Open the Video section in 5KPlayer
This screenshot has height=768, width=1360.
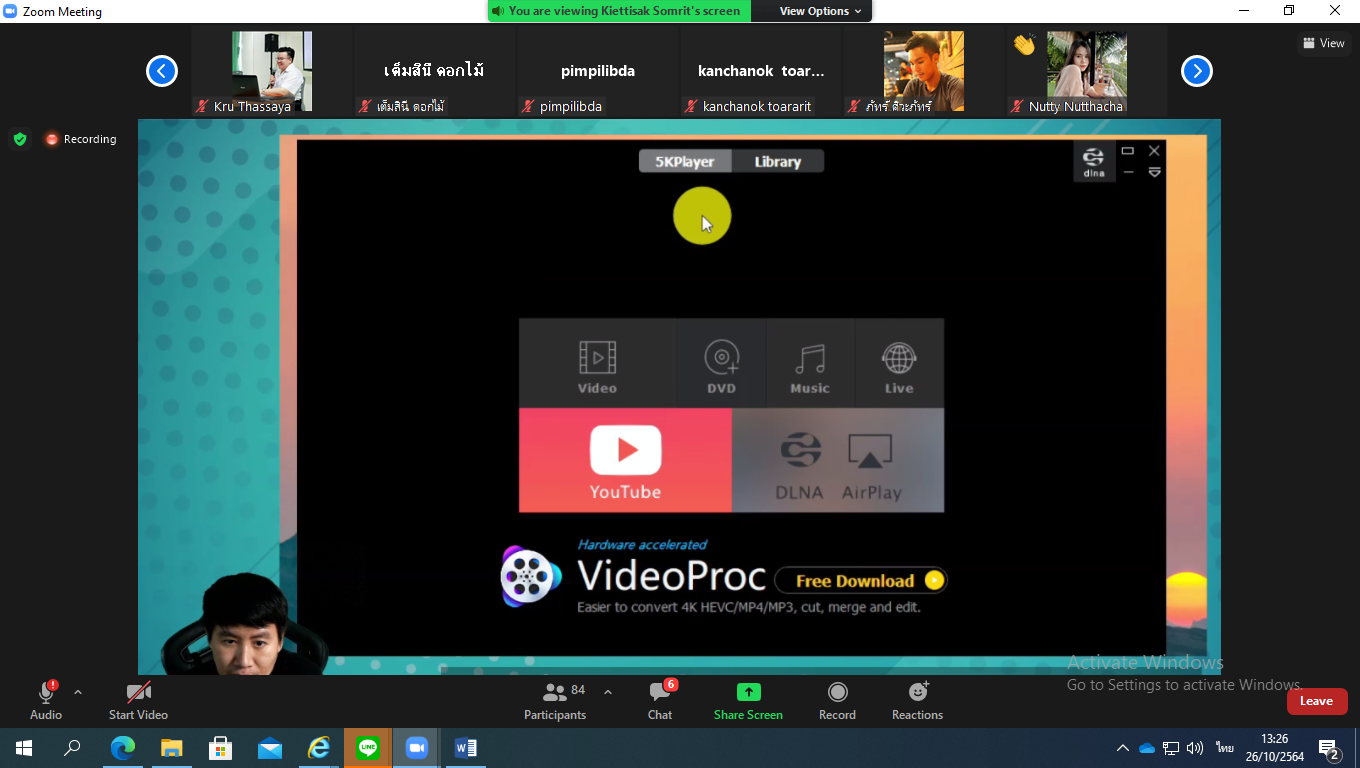coord(597,364)
